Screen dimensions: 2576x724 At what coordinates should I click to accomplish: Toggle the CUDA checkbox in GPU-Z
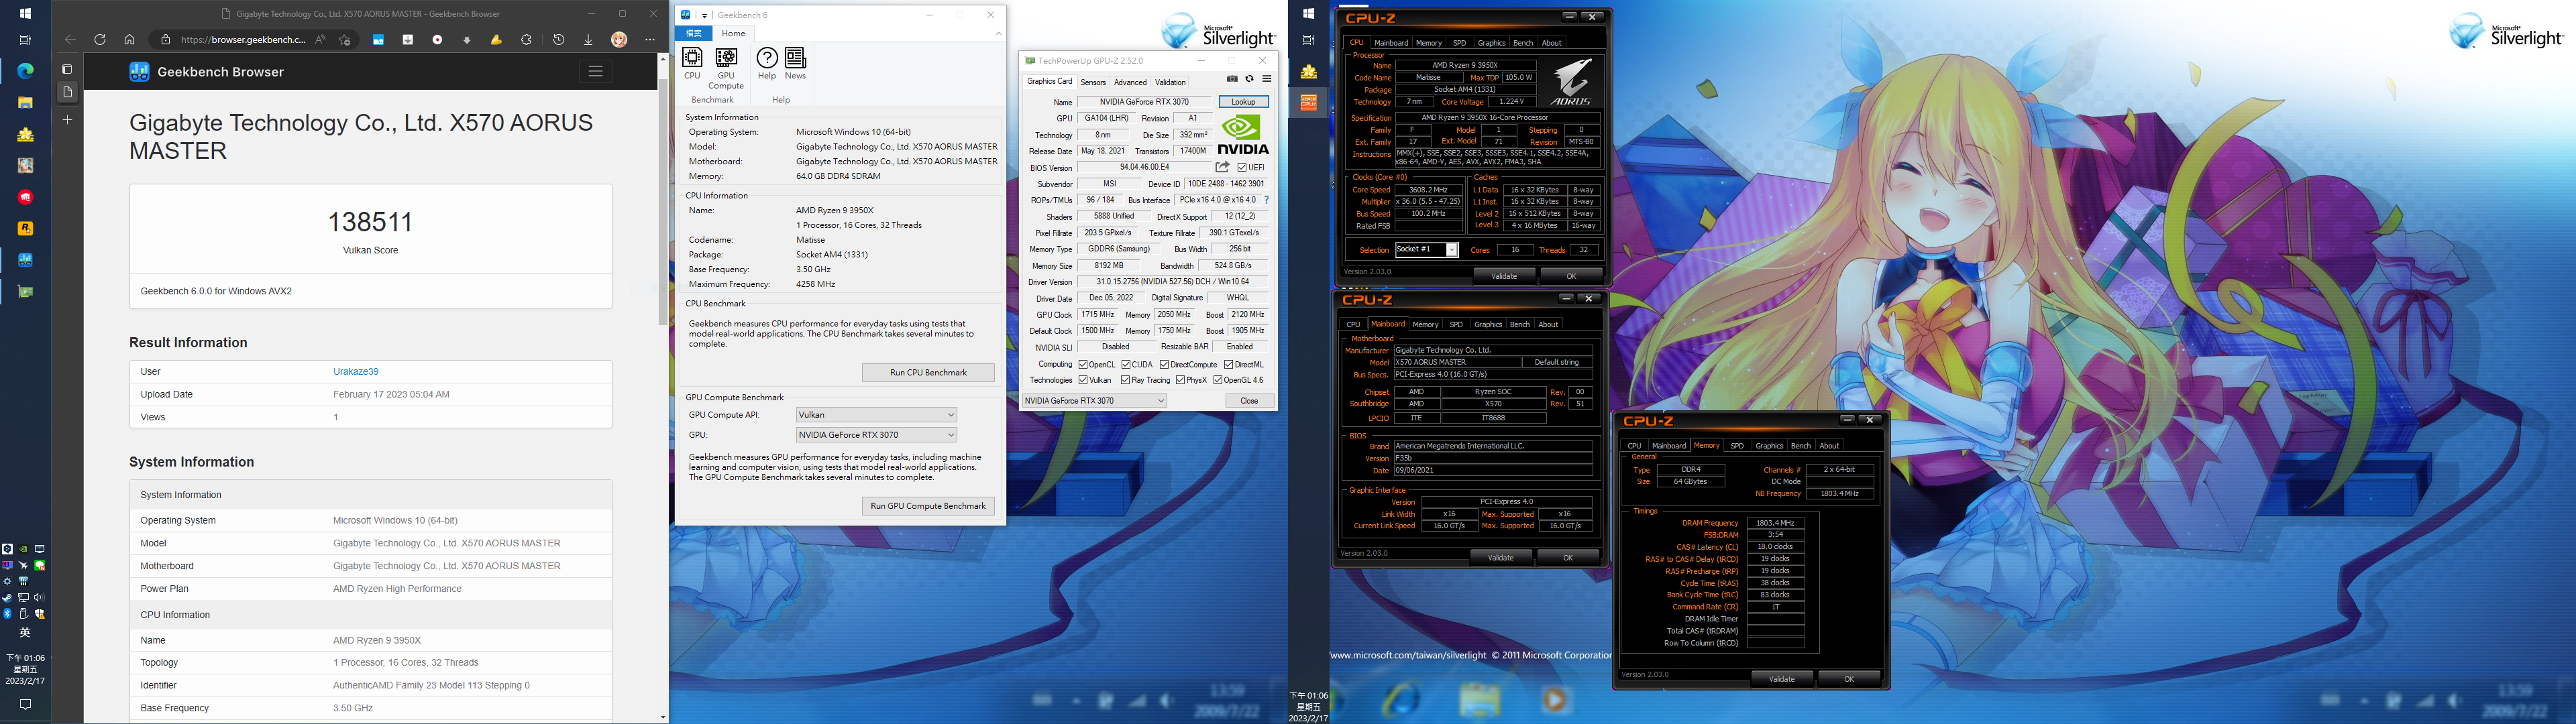point(1127,364)
